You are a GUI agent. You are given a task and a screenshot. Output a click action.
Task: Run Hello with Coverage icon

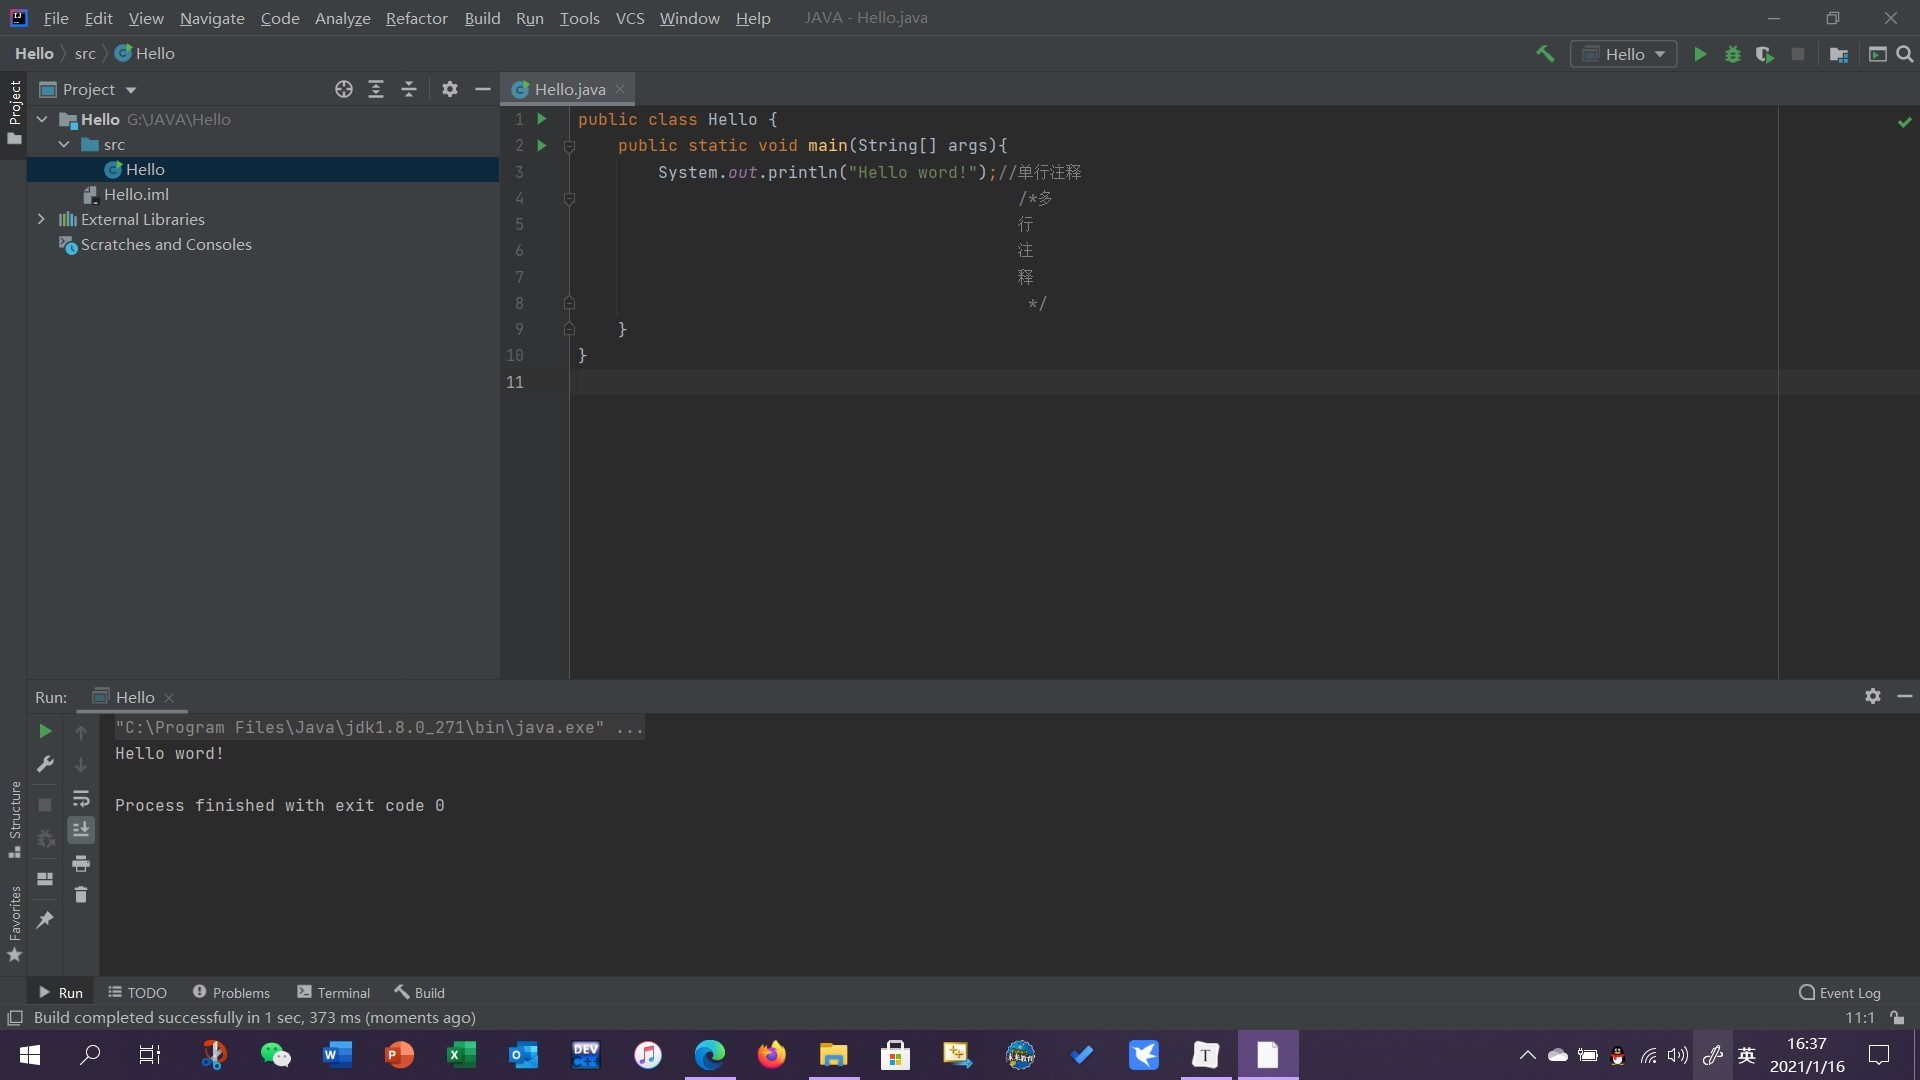click(1765, 54)
